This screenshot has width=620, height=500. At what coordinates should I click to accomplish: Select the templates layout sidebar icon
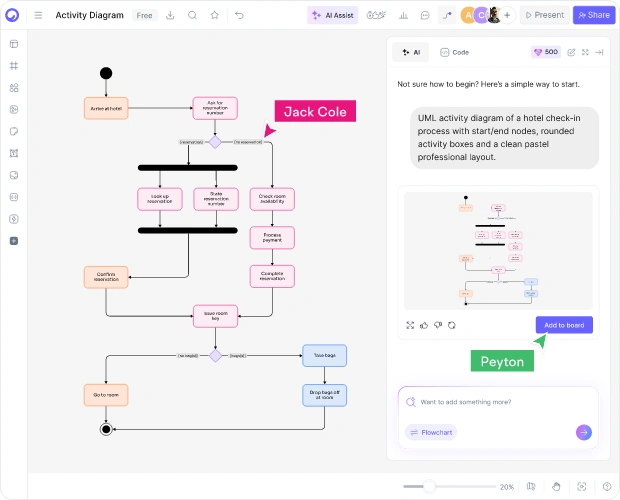pyautogui.click(x=14, y=44)
